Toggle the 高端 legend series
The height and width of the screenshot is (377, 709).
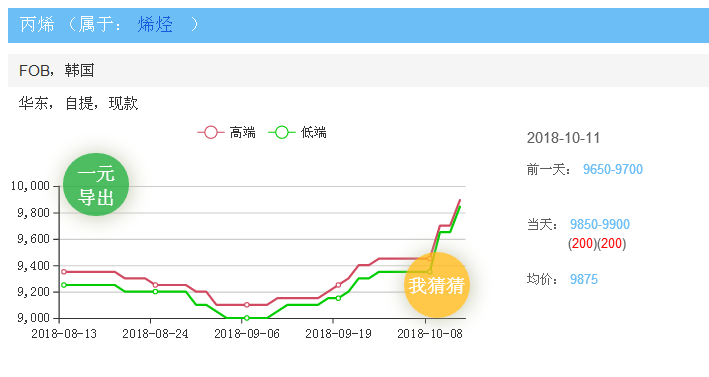[x=227, y=132]
